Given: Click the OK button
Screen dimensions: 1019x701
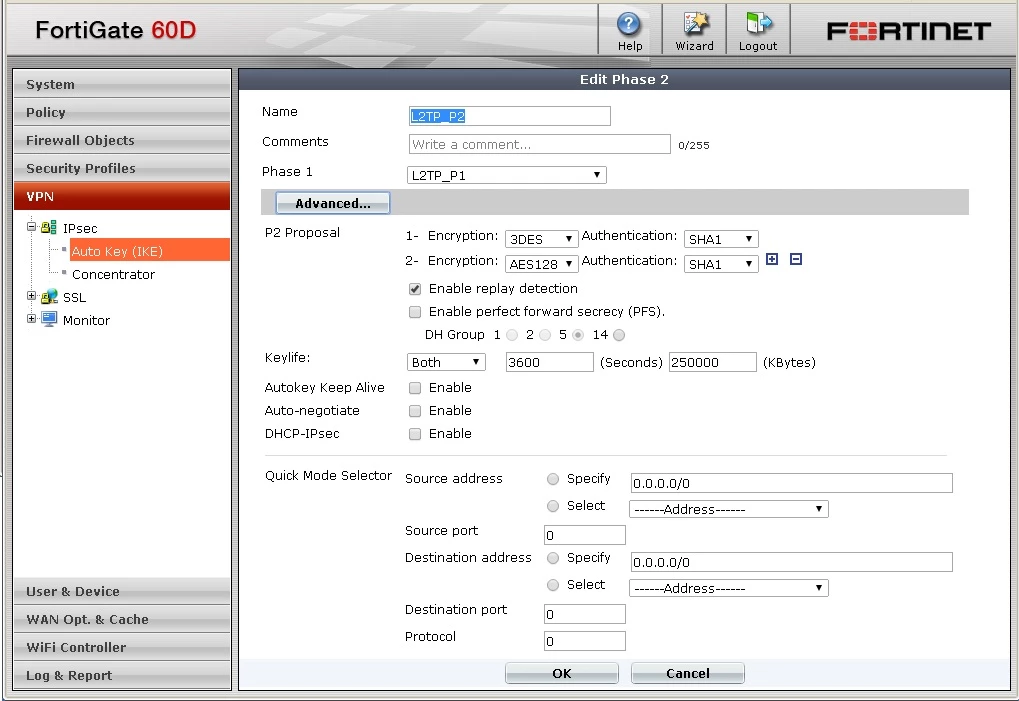Looking at the screenshot, I should click(561, 673).
